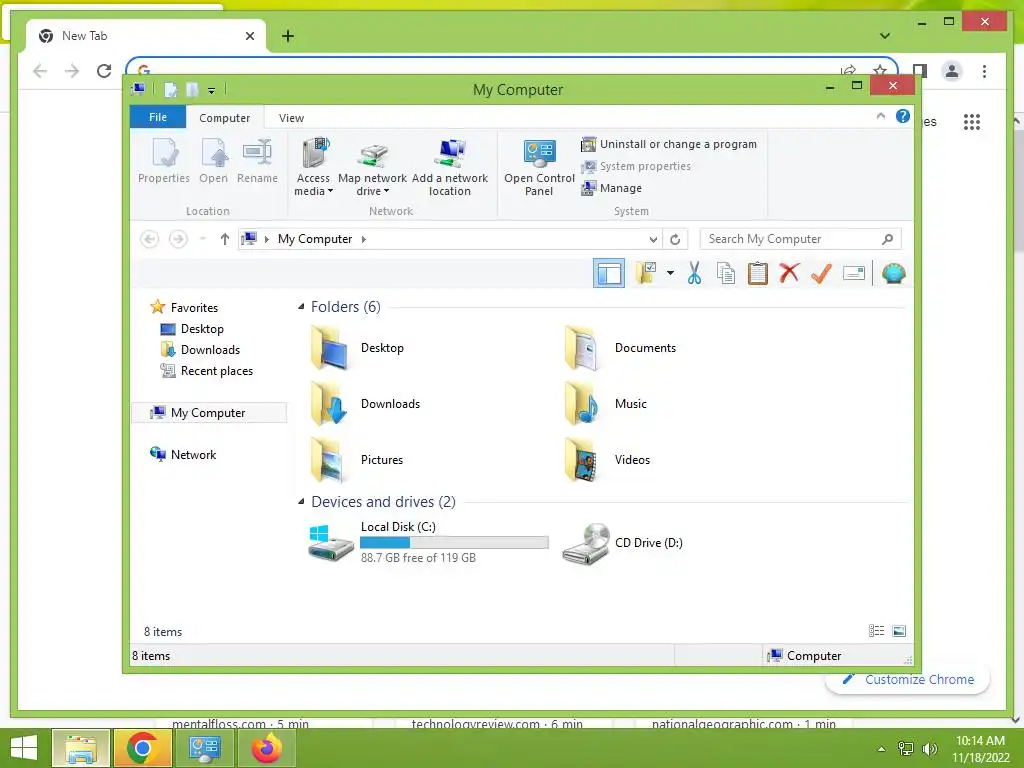The width and height of the screenshot is (1024, 768).
Task: Switch to Details view in status bar
Action: point(876,631)
